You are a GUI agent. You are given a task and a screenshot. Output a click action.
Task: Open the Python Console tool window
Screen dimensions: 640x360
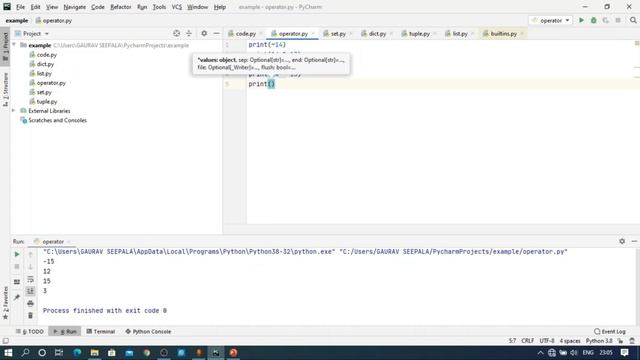pos(148,331)
